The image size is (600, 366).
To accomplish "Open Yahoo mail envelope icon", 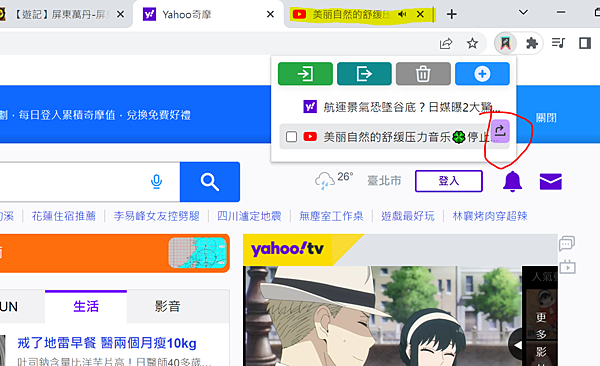I will (x=551, y=181).
